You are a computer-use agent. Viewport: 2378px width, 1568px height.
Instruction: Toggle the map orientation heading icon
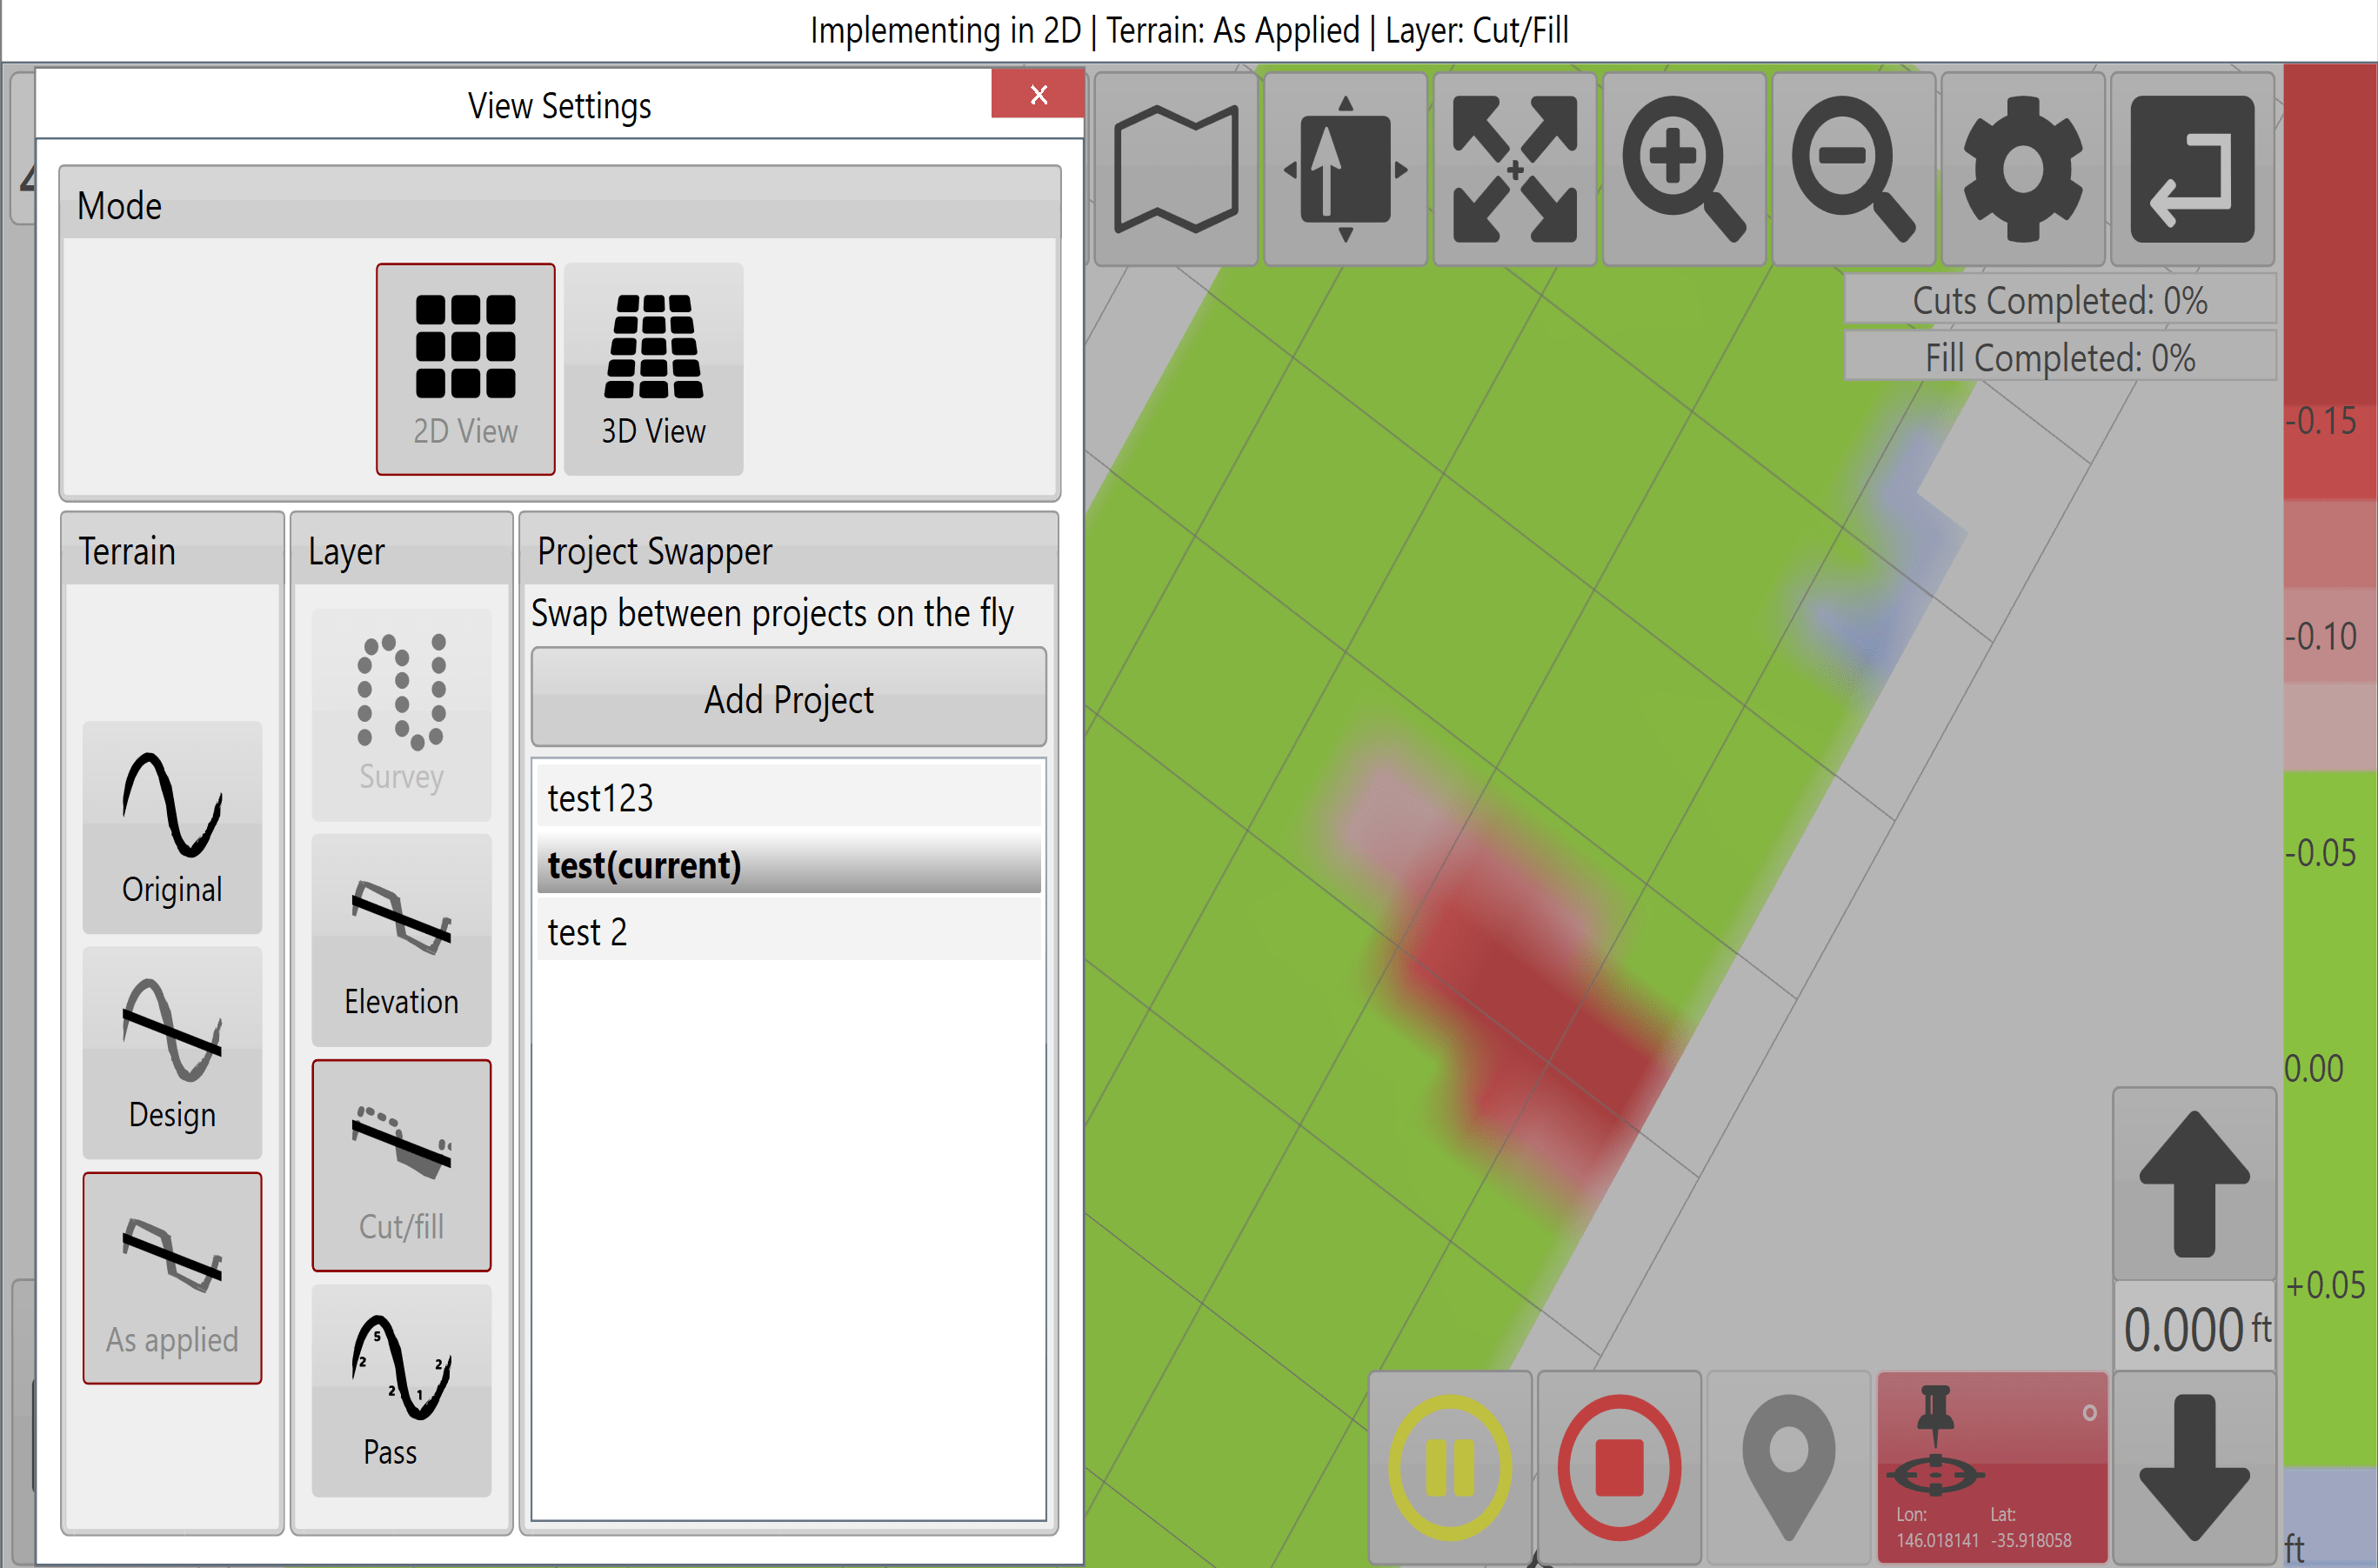(1345, 169)
